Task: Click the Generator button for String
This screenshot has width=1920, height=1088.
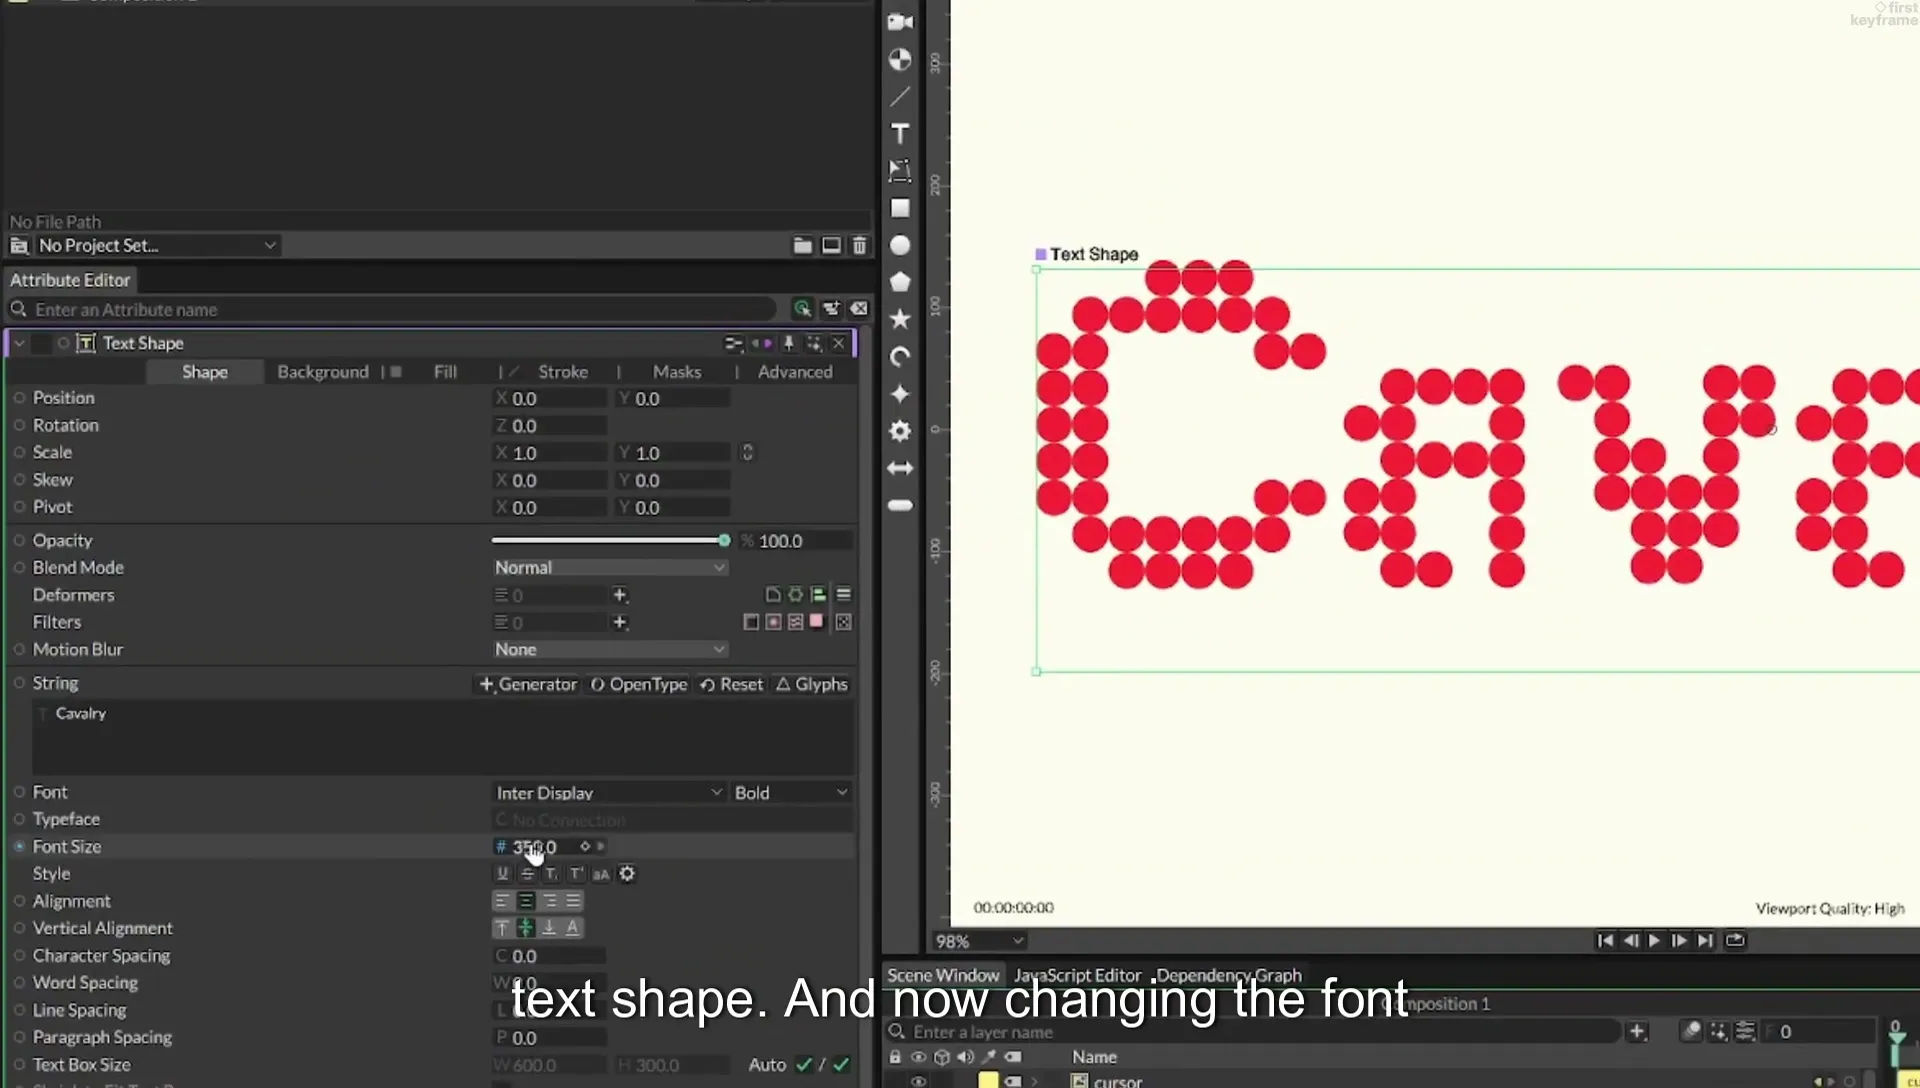Action: click(528, 684)
